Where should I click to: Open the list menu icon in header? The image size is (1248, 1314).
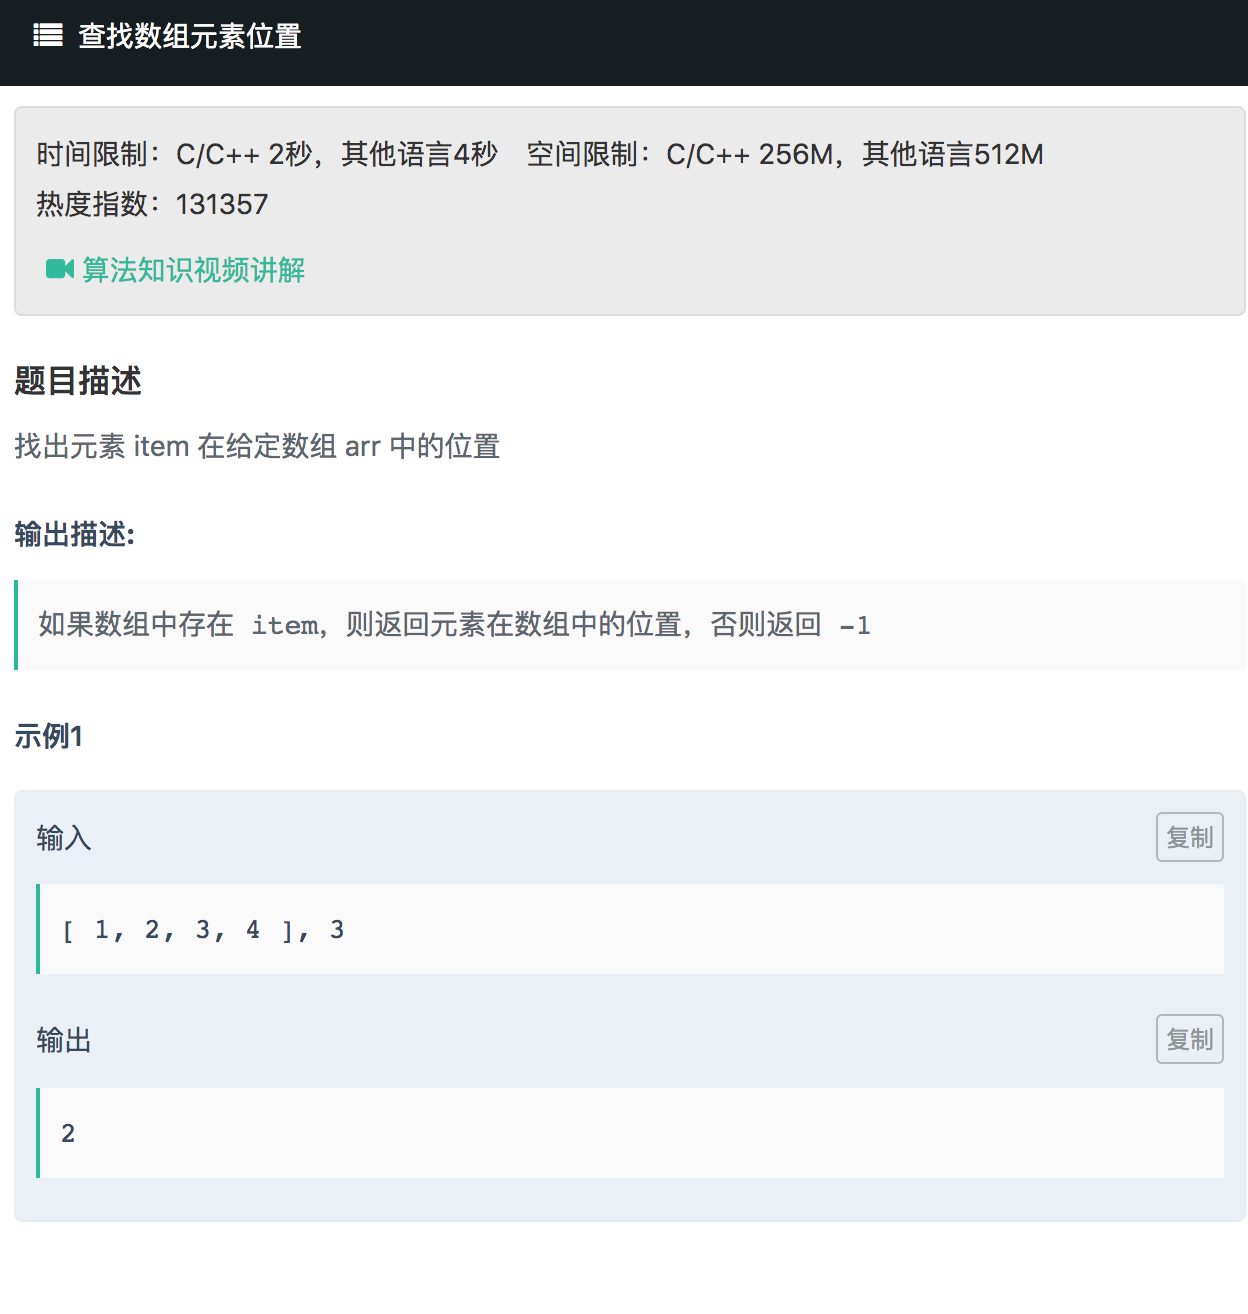point(48,36)
